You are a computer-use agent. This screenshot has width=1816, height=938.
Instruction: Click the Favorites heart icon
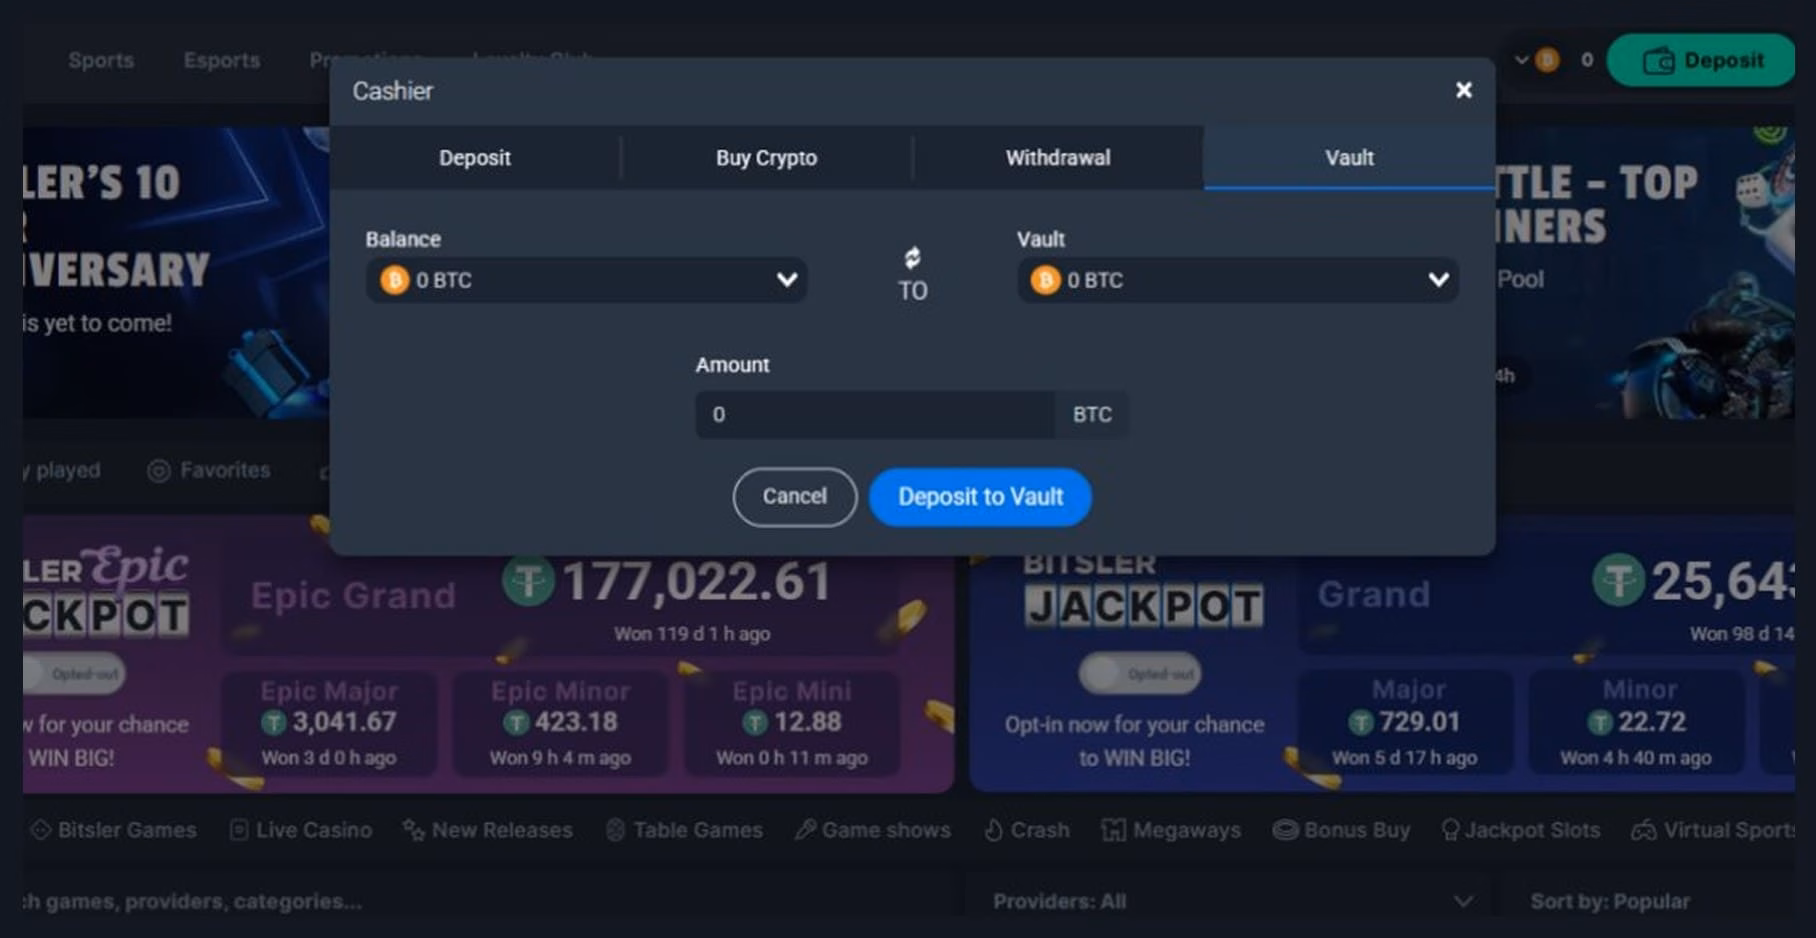tap(158, 471)
